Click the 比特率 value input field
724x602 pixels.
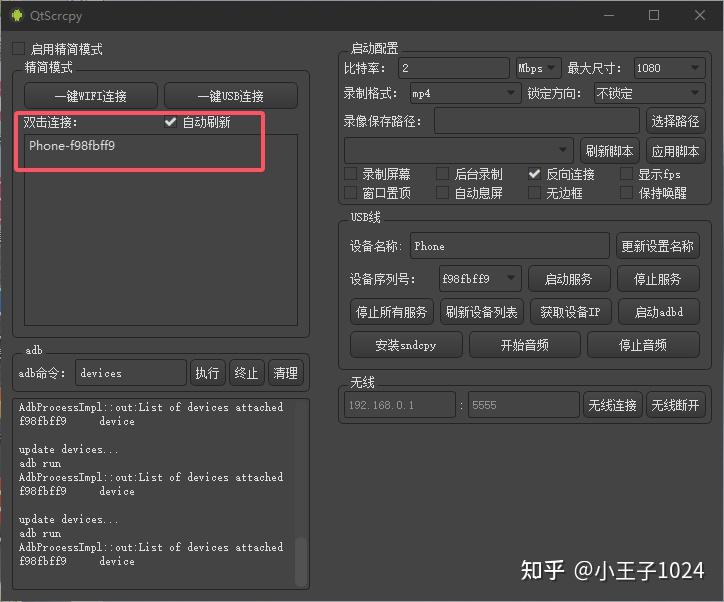coord(453,68)
